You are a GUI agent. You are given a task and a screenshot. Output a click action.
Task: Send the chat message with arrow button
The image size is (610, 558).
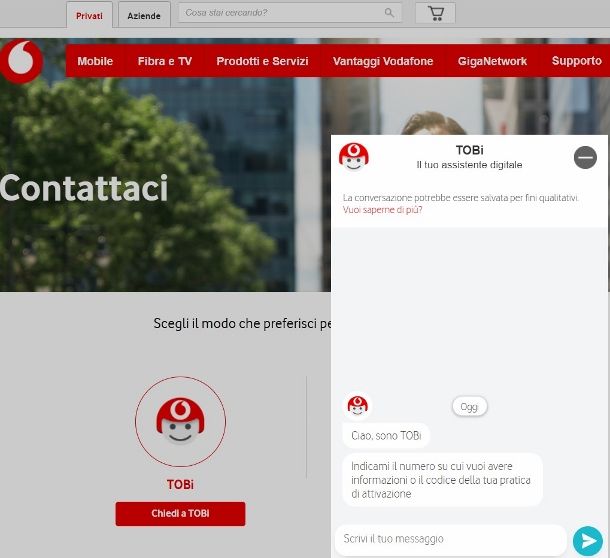tap(587, 540)
